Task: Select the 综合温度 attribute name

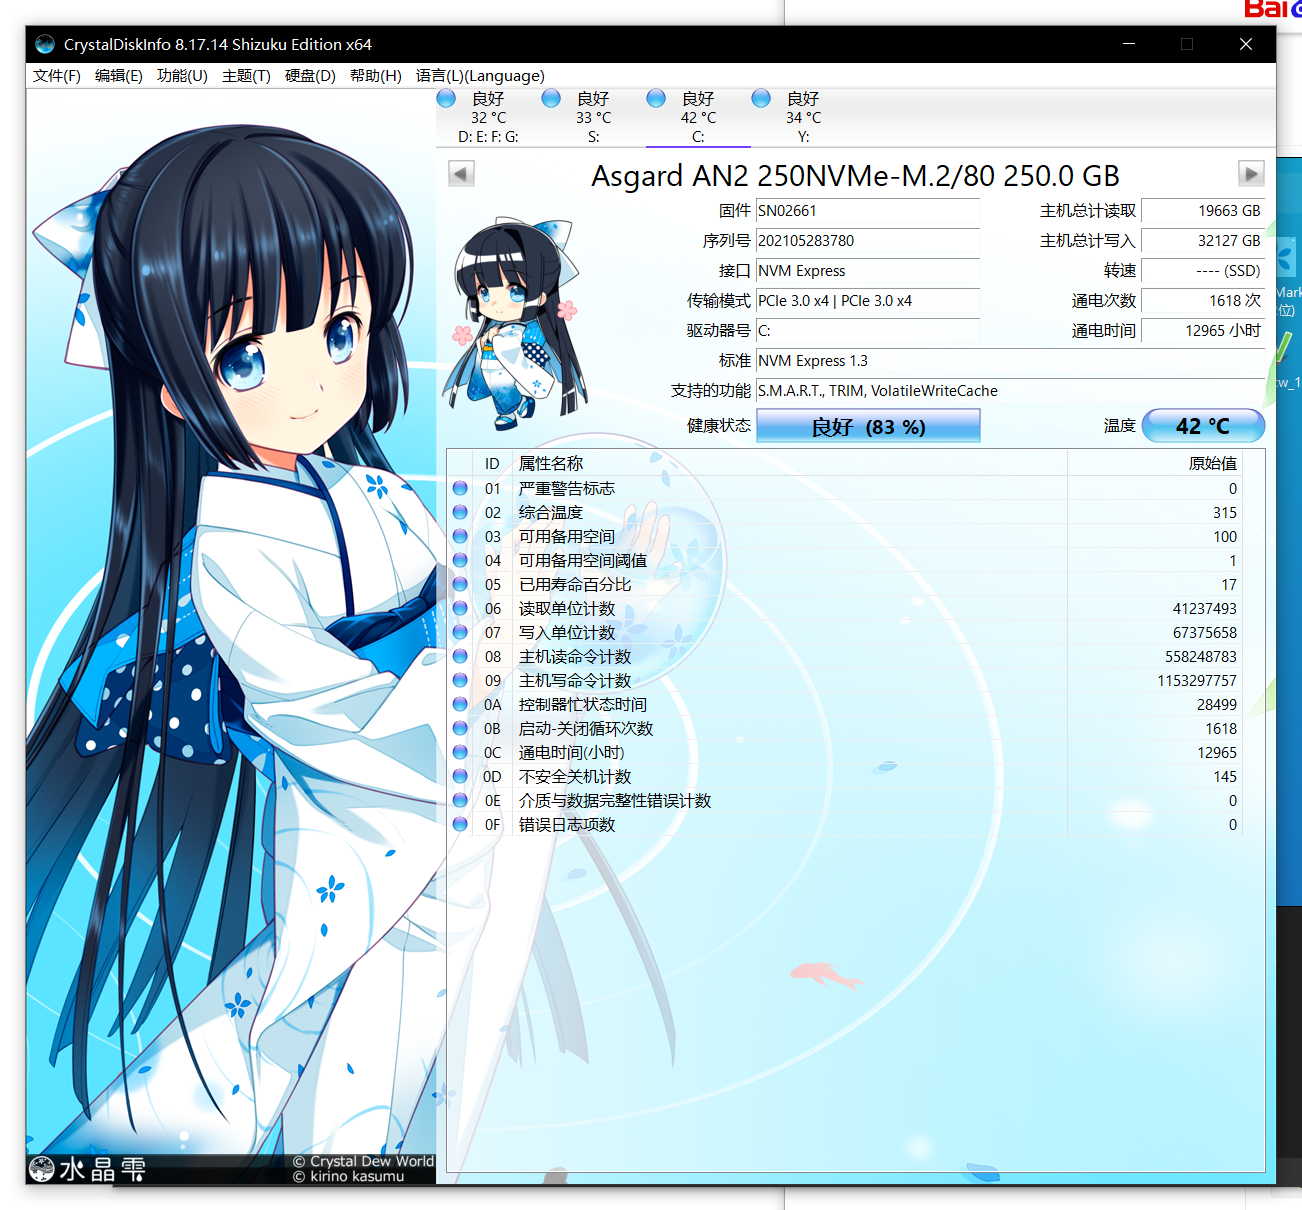Action: tap(551, 512)
